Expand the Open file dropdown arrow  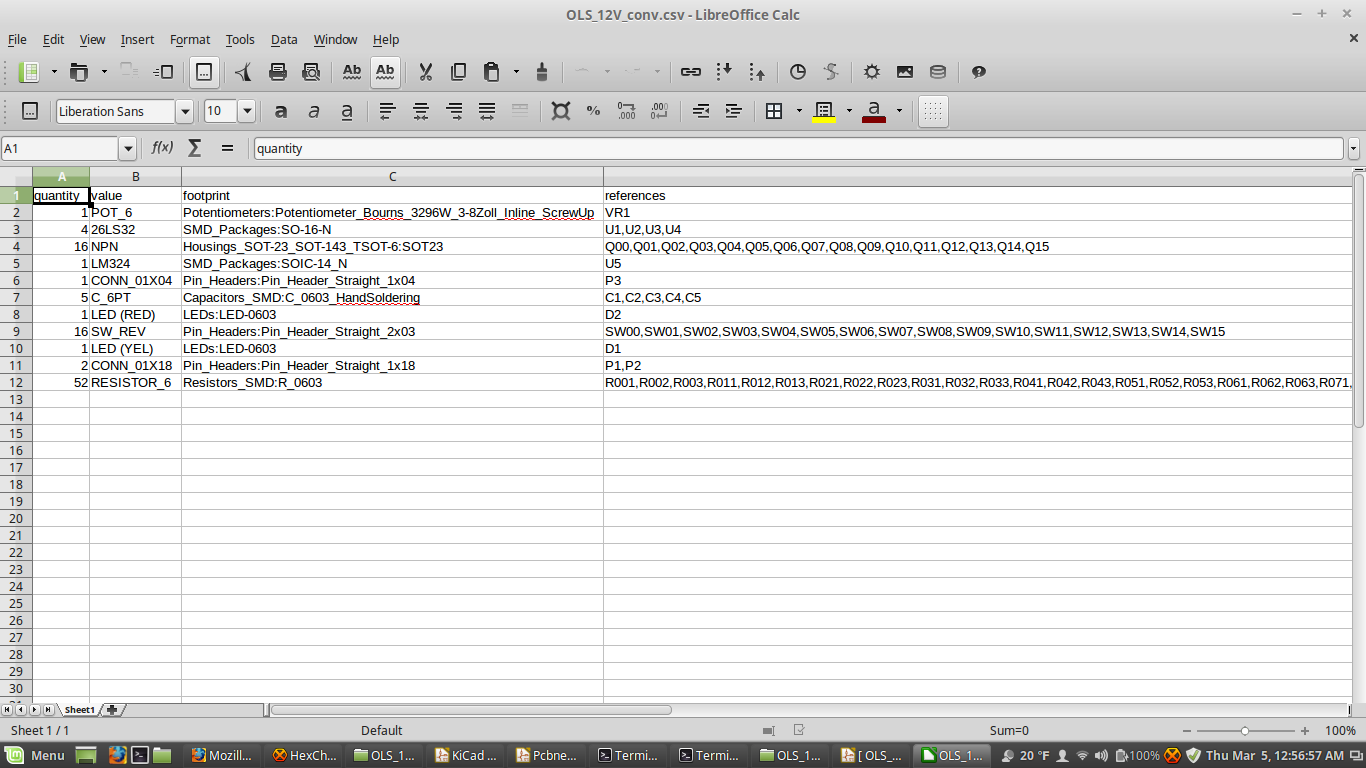pos(104,72)
